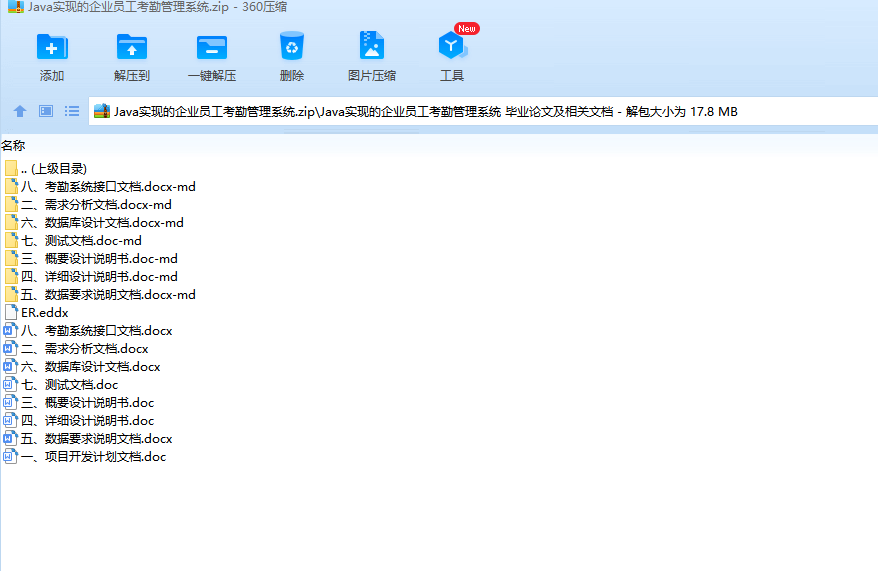Click Word icon beside 七、测试文档.doc
The width and height of the screenshot is (878, 571).
(11, 384)
